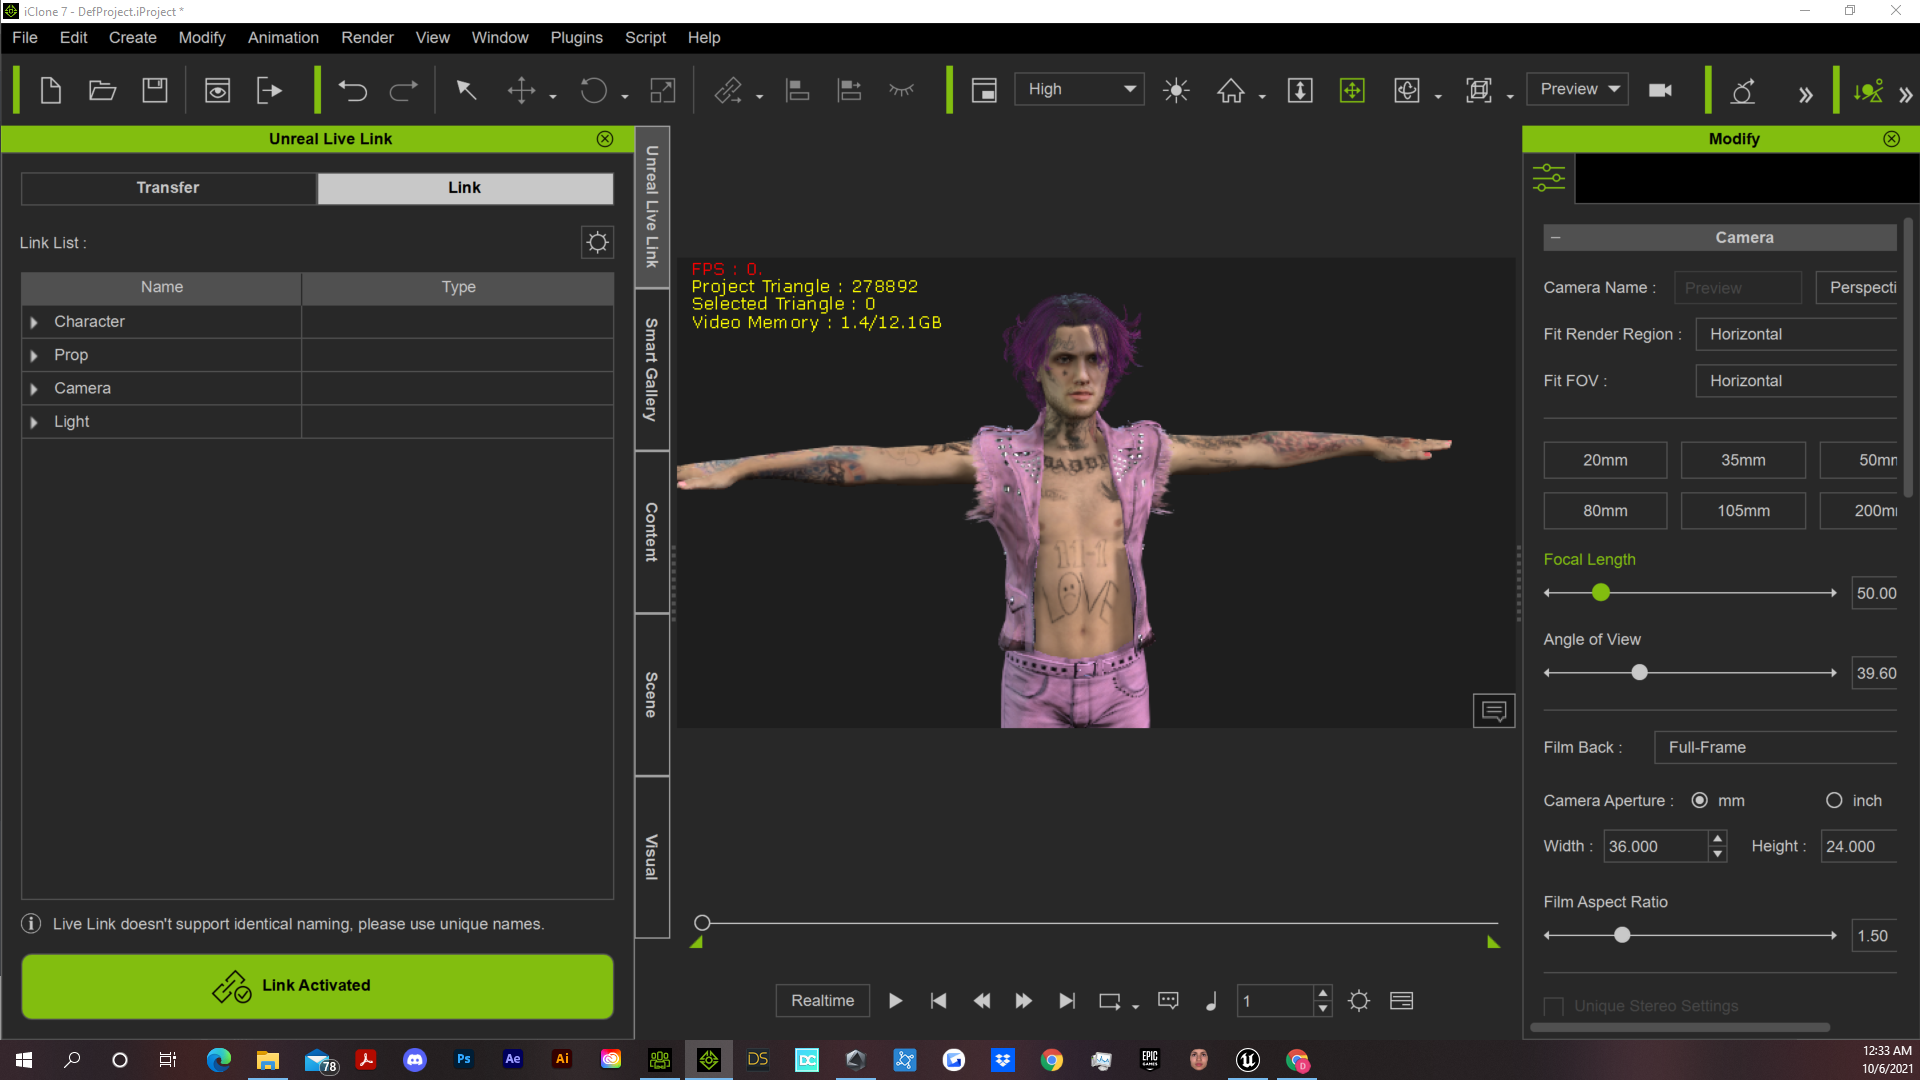Enable Unique Stereo Settings checkbox
This screenshot has width=1920, height=1080.
pyautogui.click(x=1554, y=1006)
